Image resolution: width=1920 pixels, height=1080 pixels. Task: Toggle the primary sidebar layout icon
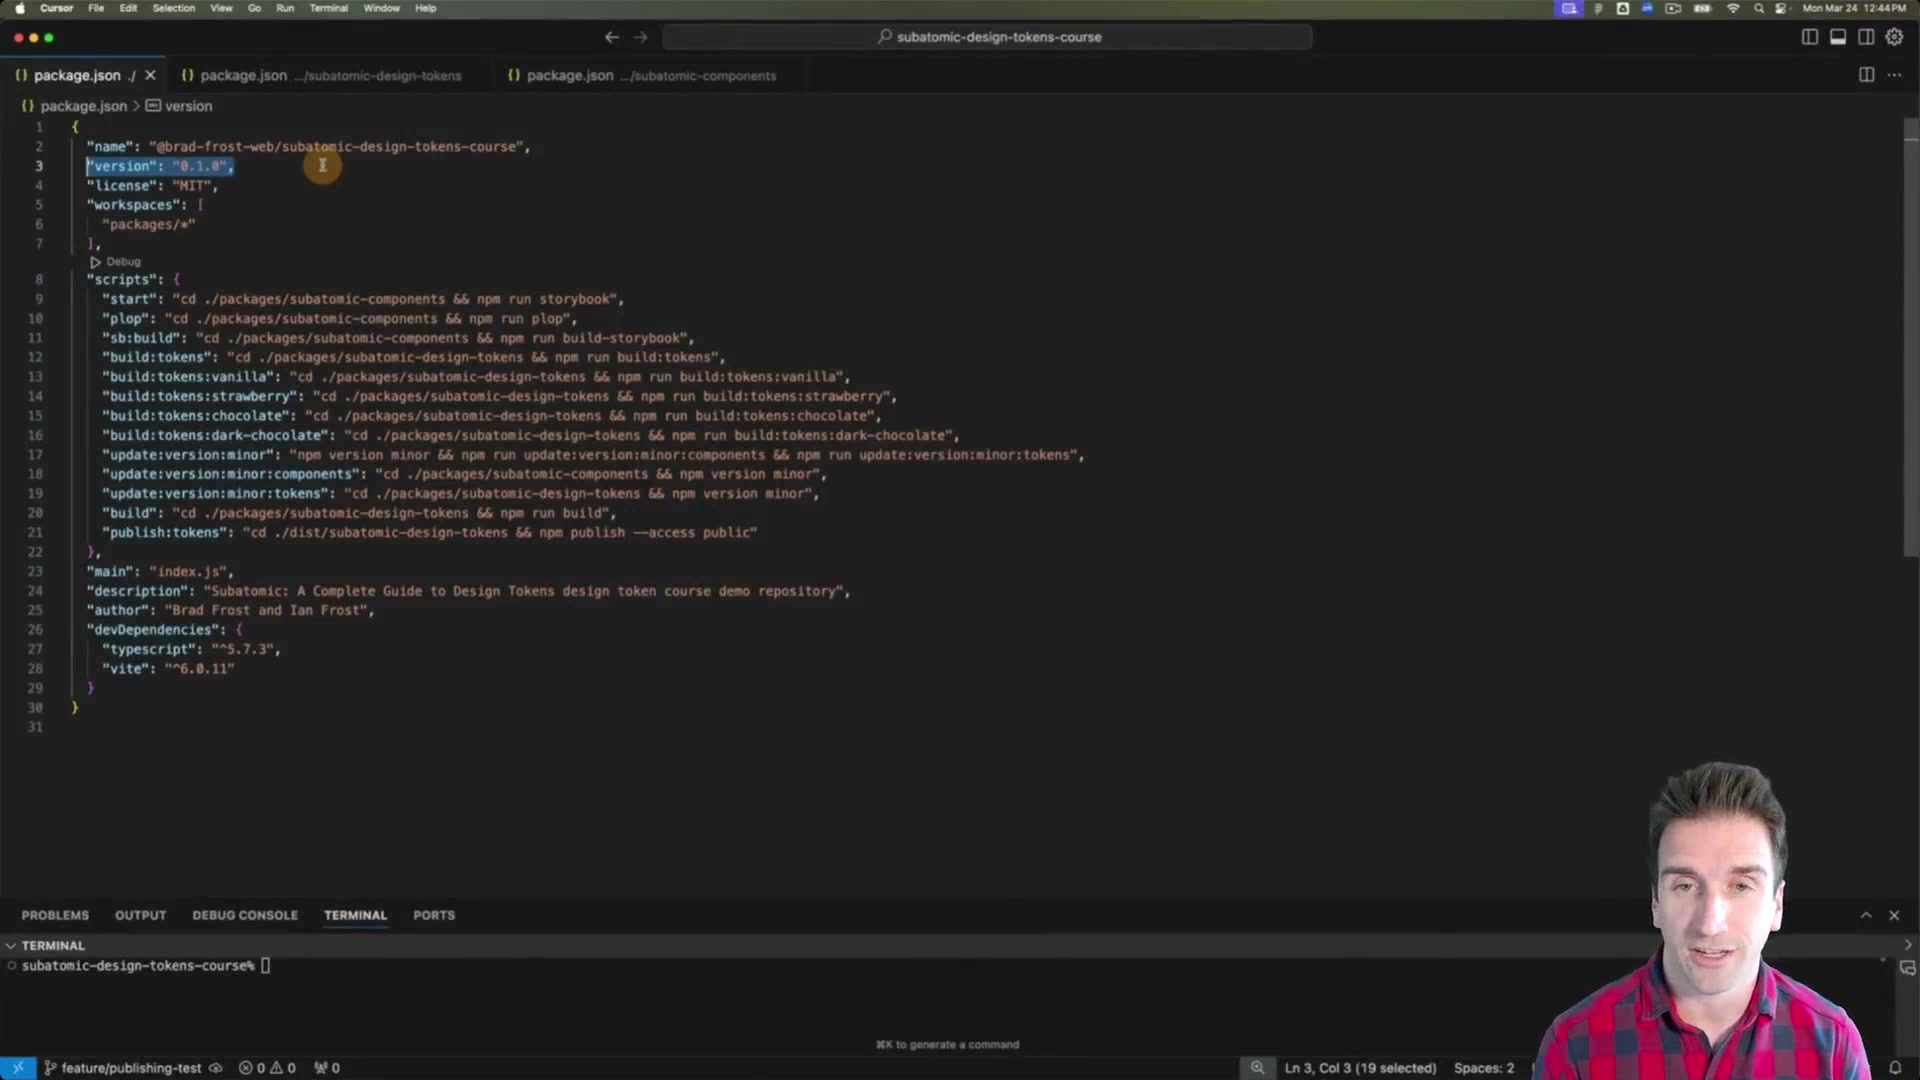(1810, 37)
